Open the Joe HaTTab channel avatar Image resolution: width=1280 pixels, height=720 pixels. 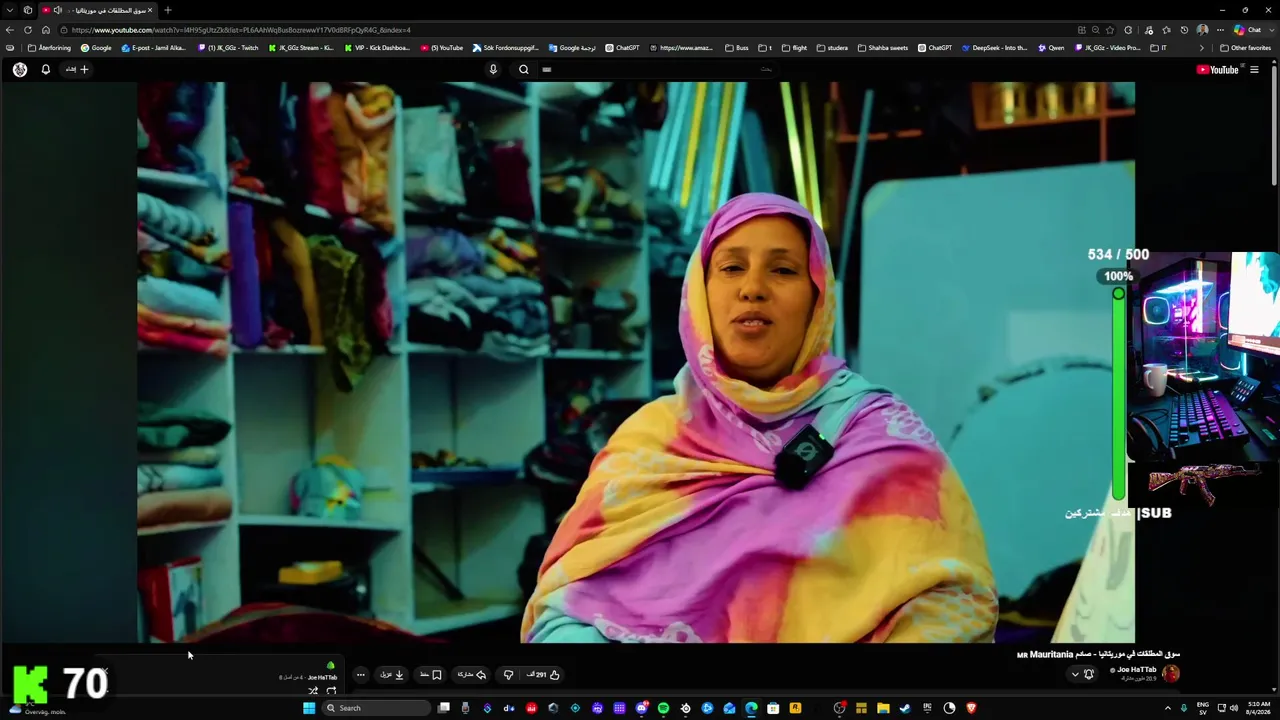(1171, 673)
